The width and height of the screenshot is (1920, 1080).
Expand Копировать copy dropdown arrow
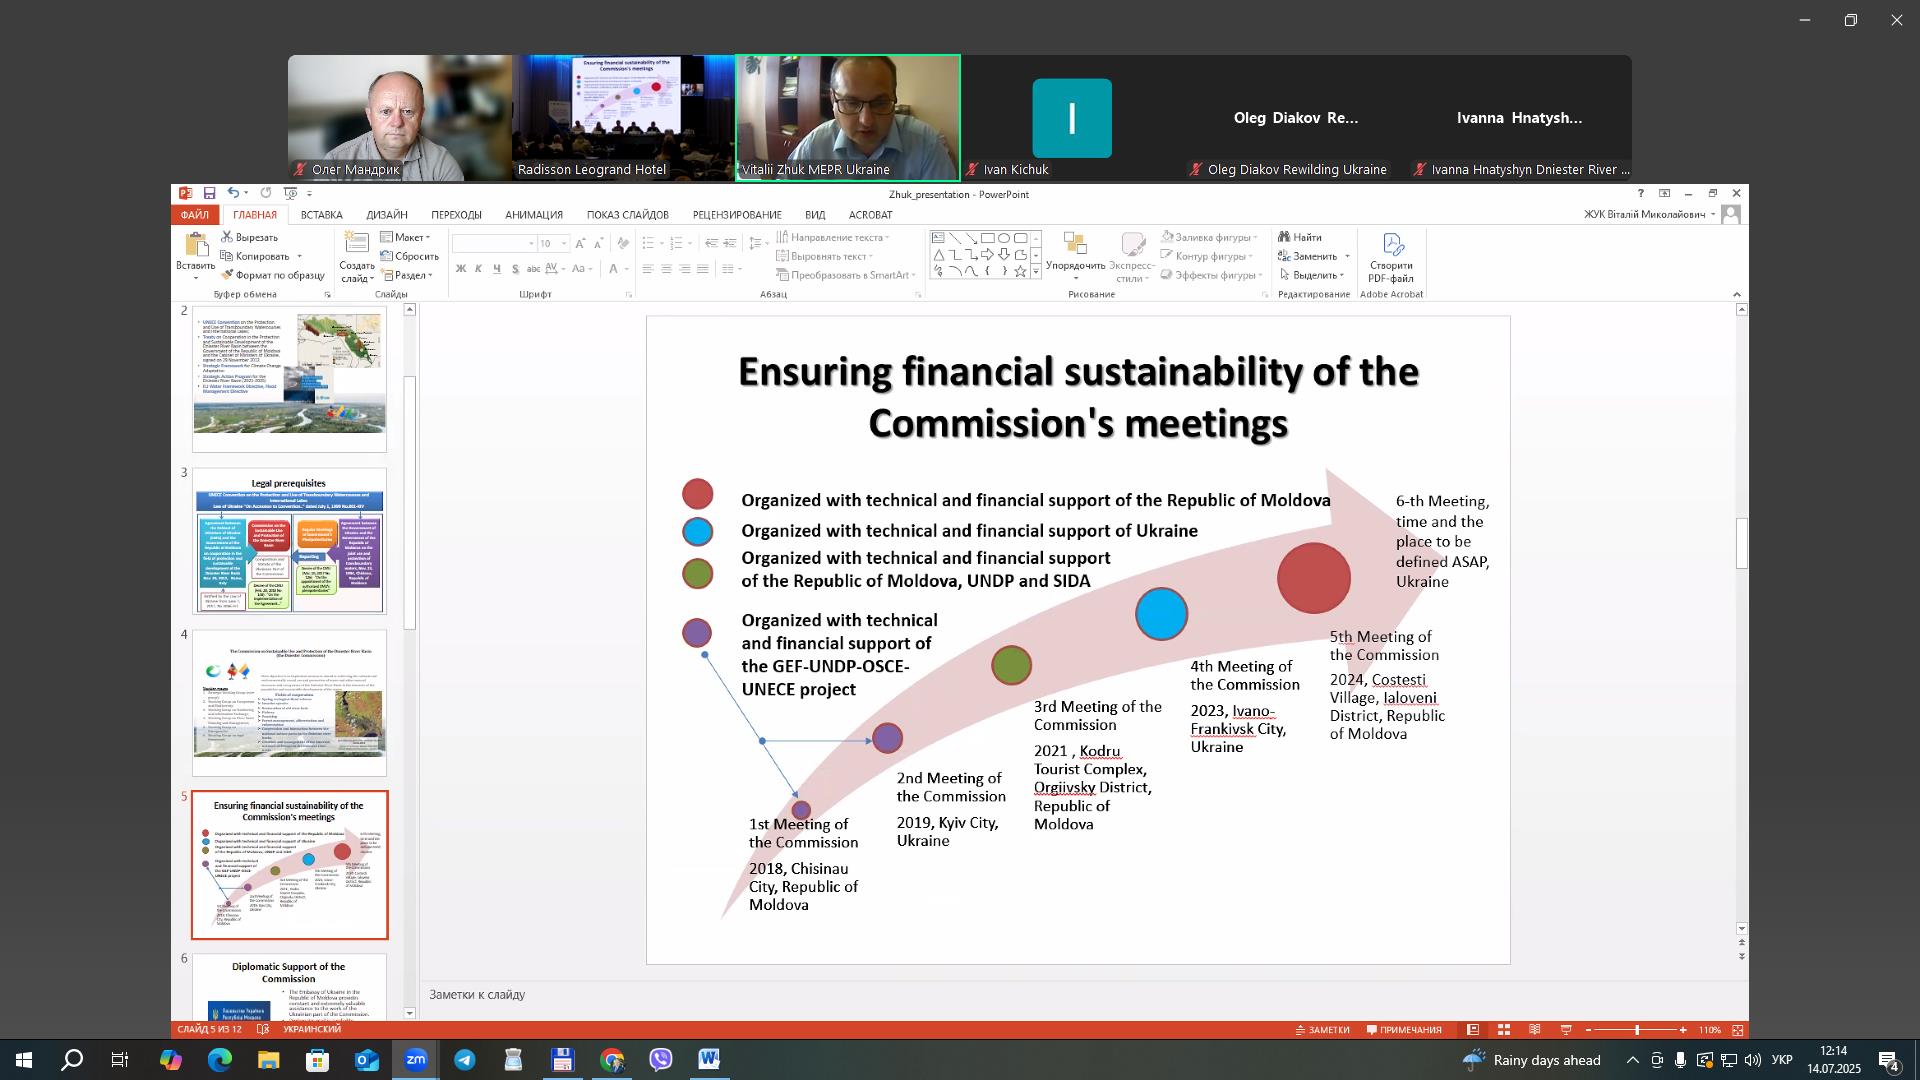(x=299, y=256)
